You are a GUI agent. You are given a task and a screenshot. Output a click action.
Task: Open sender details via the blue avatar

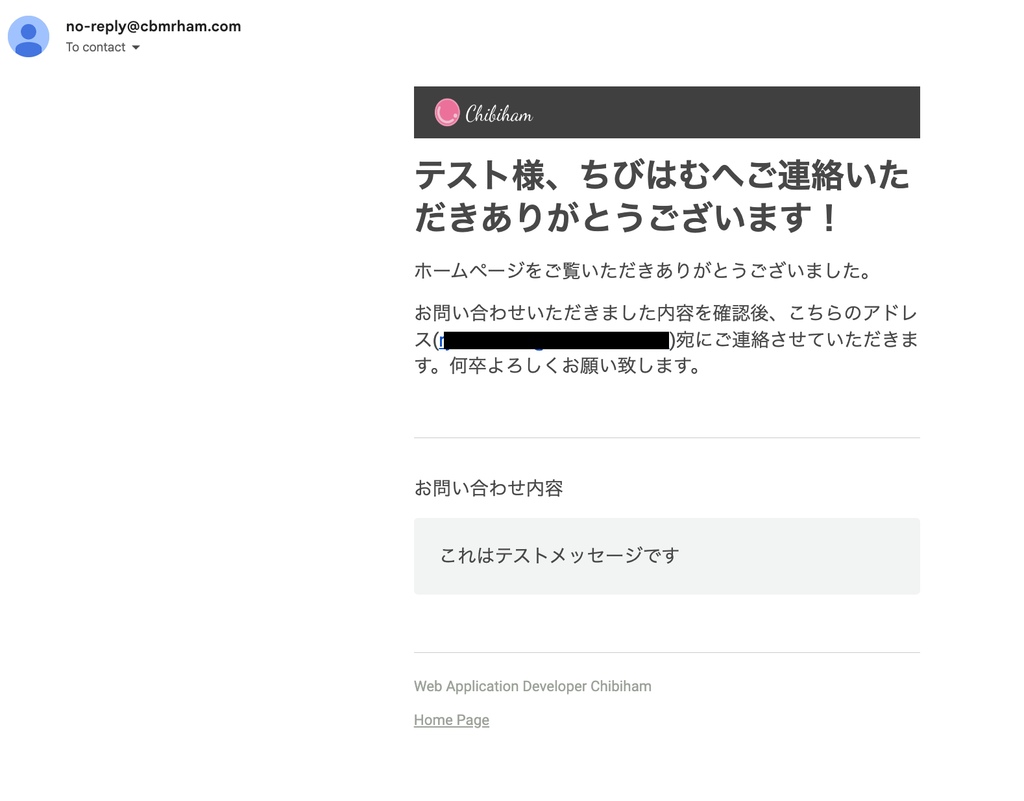point(28,36)
